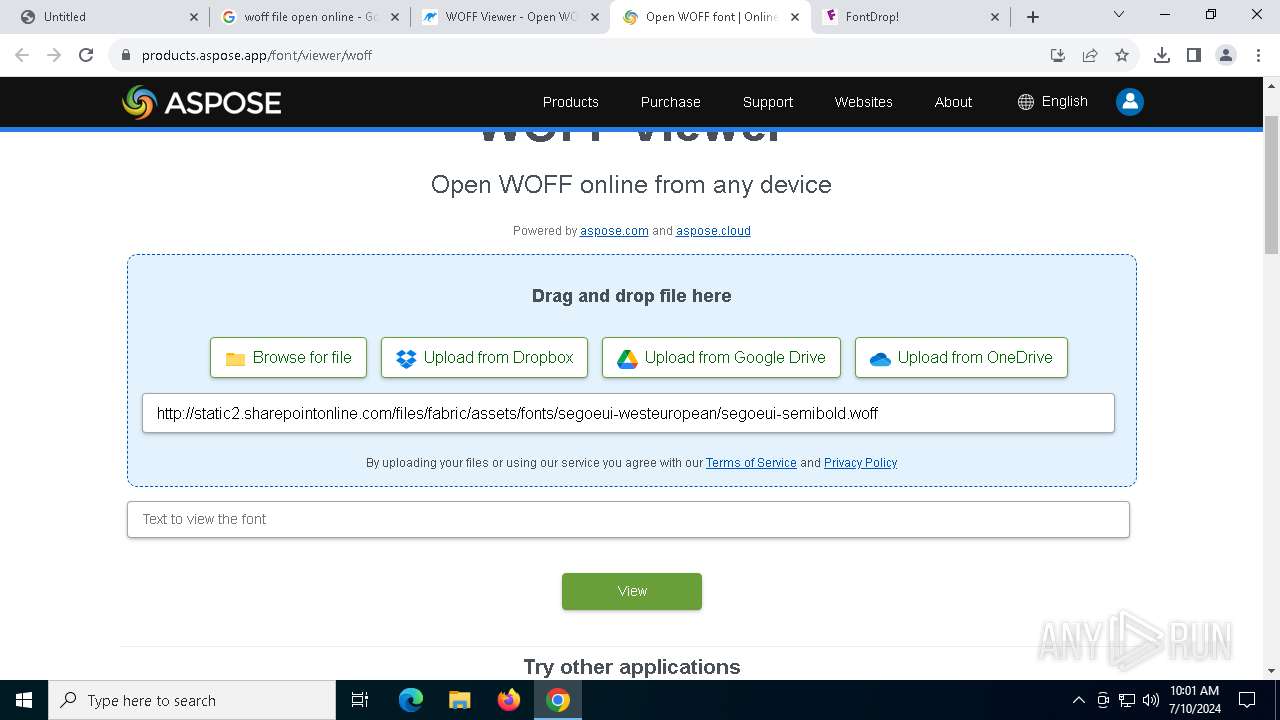The image size is (1280, 720).
Task: Close the FontDrop! tab
Action: click(995, 17)
